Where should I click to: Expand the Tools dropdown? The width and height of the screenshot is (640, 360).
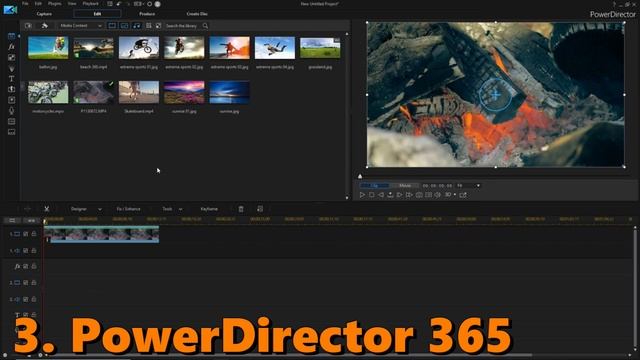pyautogui.click(x=180, y=209)
